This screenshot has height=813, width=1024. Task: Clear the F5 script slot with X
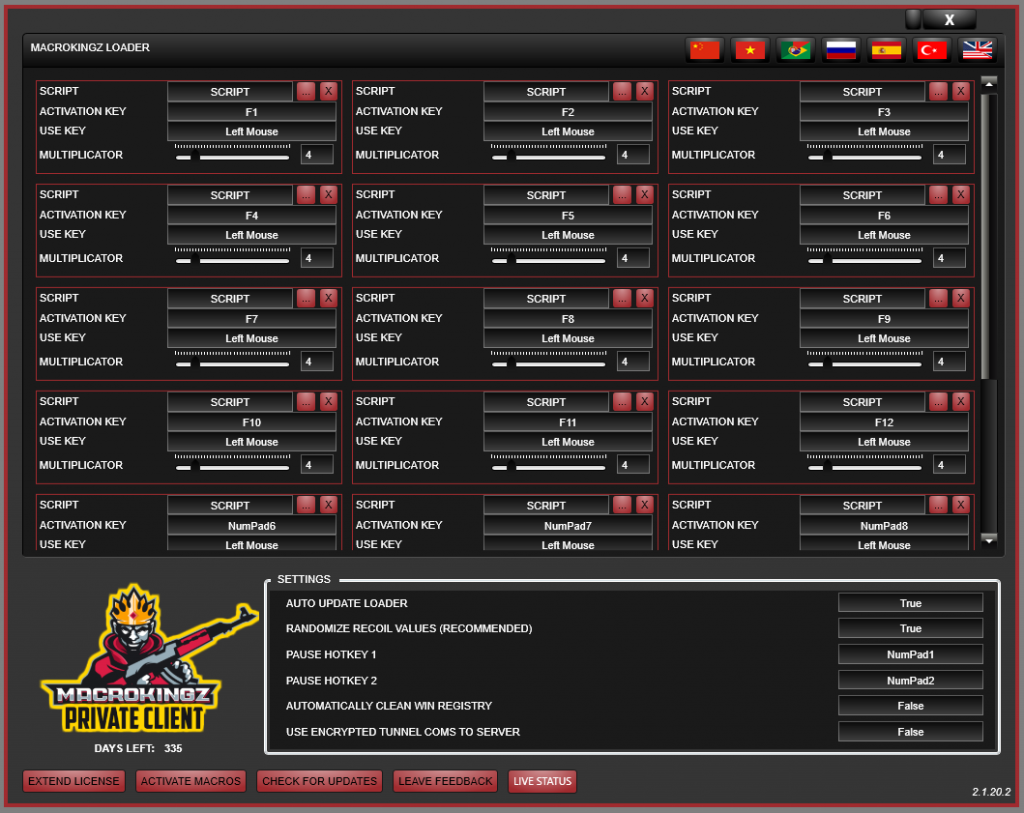(645, 195)
